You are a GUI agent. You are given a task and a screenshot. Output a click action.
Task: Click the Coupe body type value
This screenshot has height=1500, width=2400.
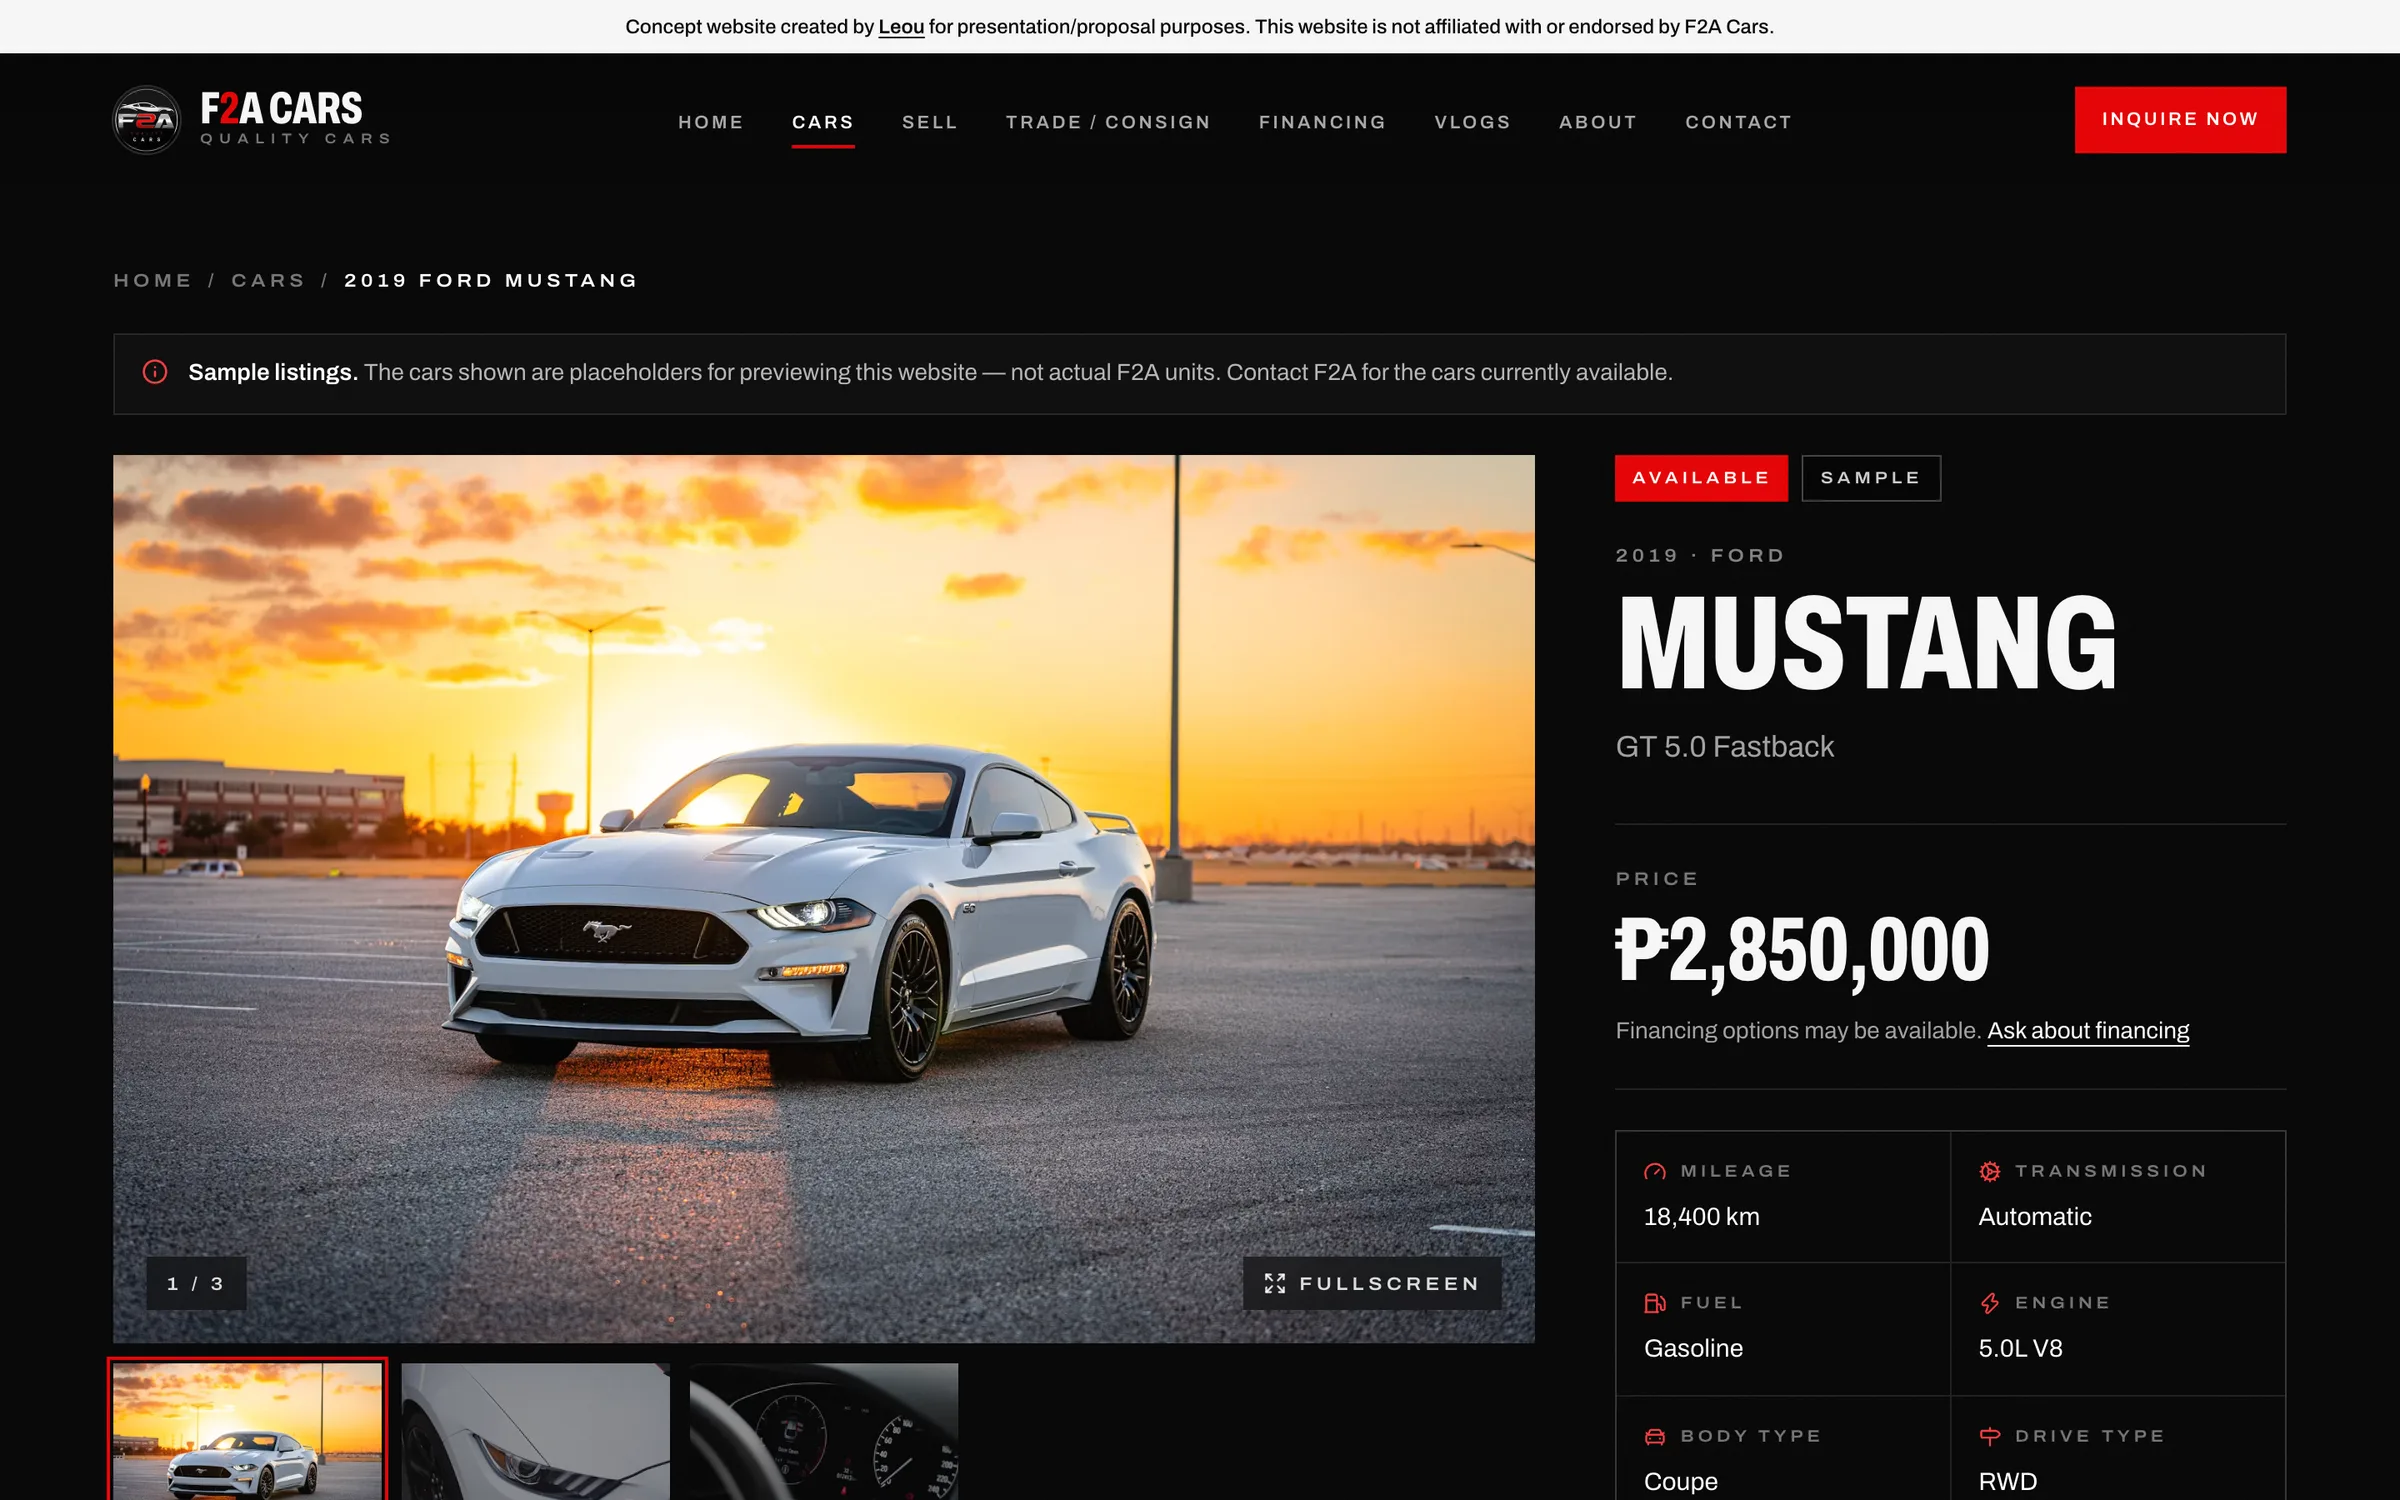tap(1681, 1482)
